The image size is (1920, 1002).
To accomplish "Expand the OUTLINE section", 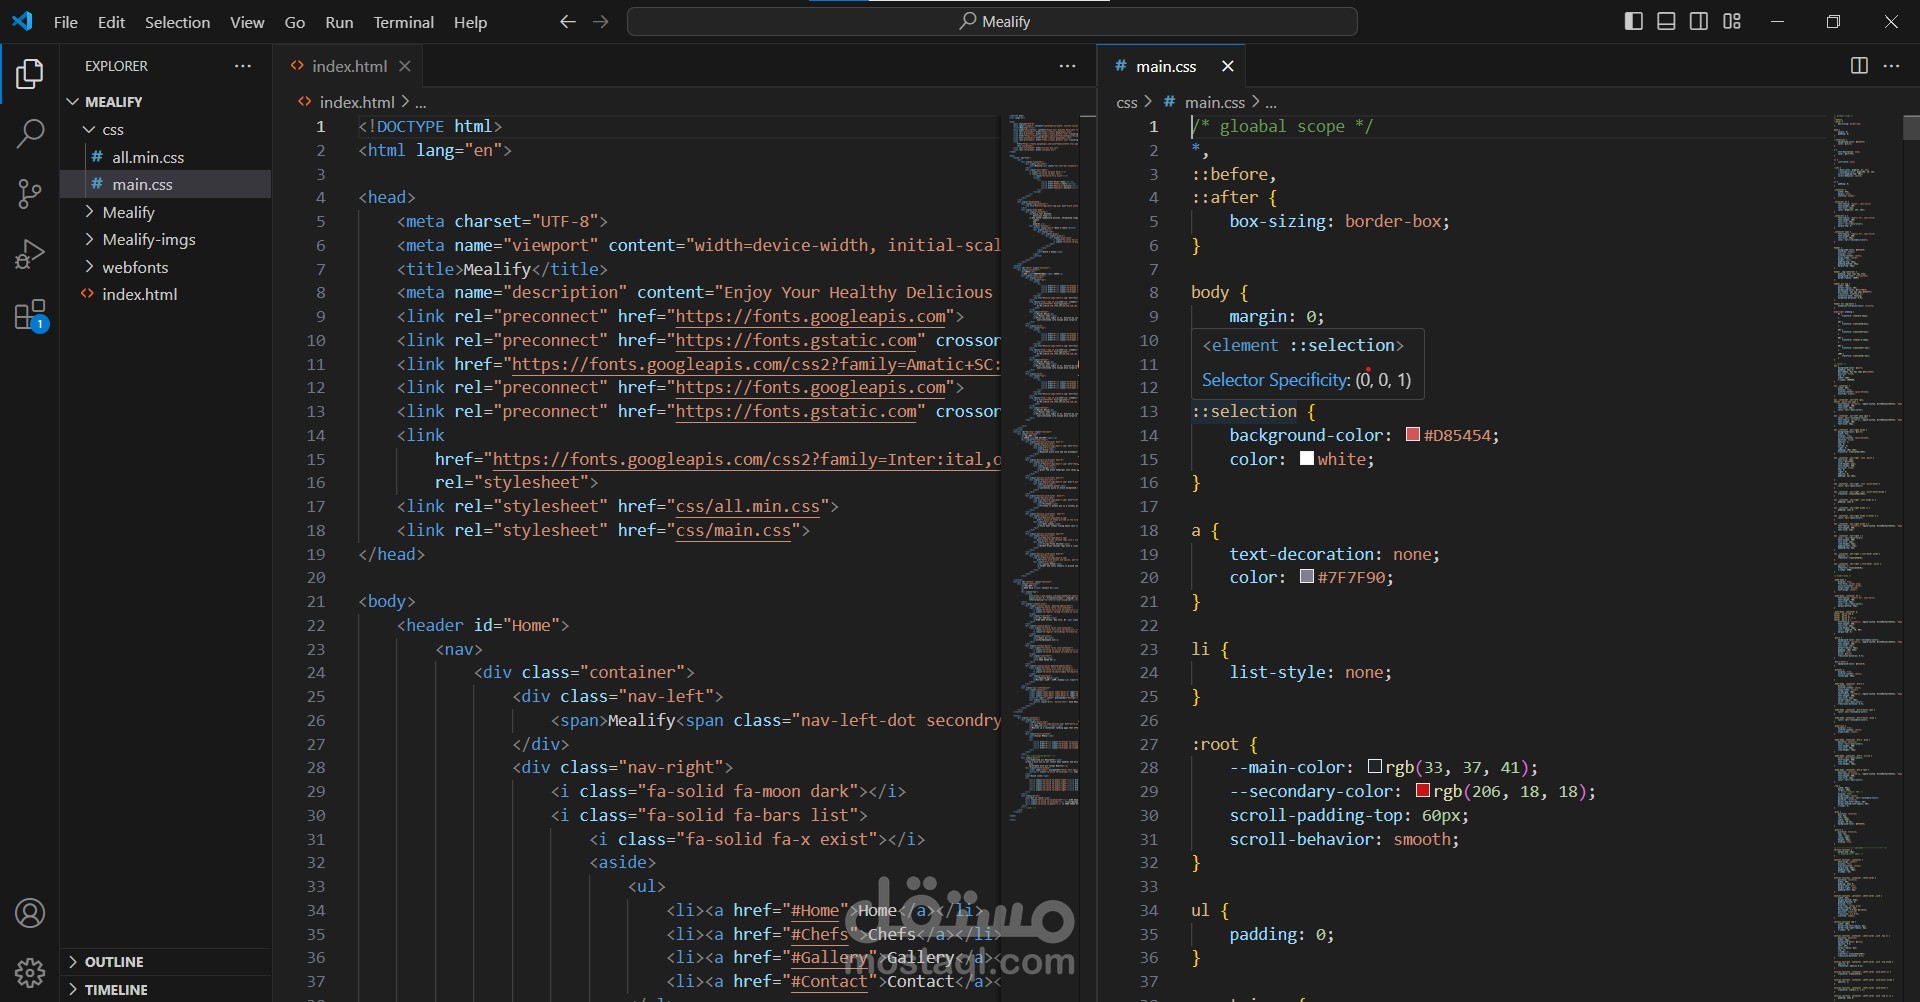I will pyautogui.click(x=166, y=962).
